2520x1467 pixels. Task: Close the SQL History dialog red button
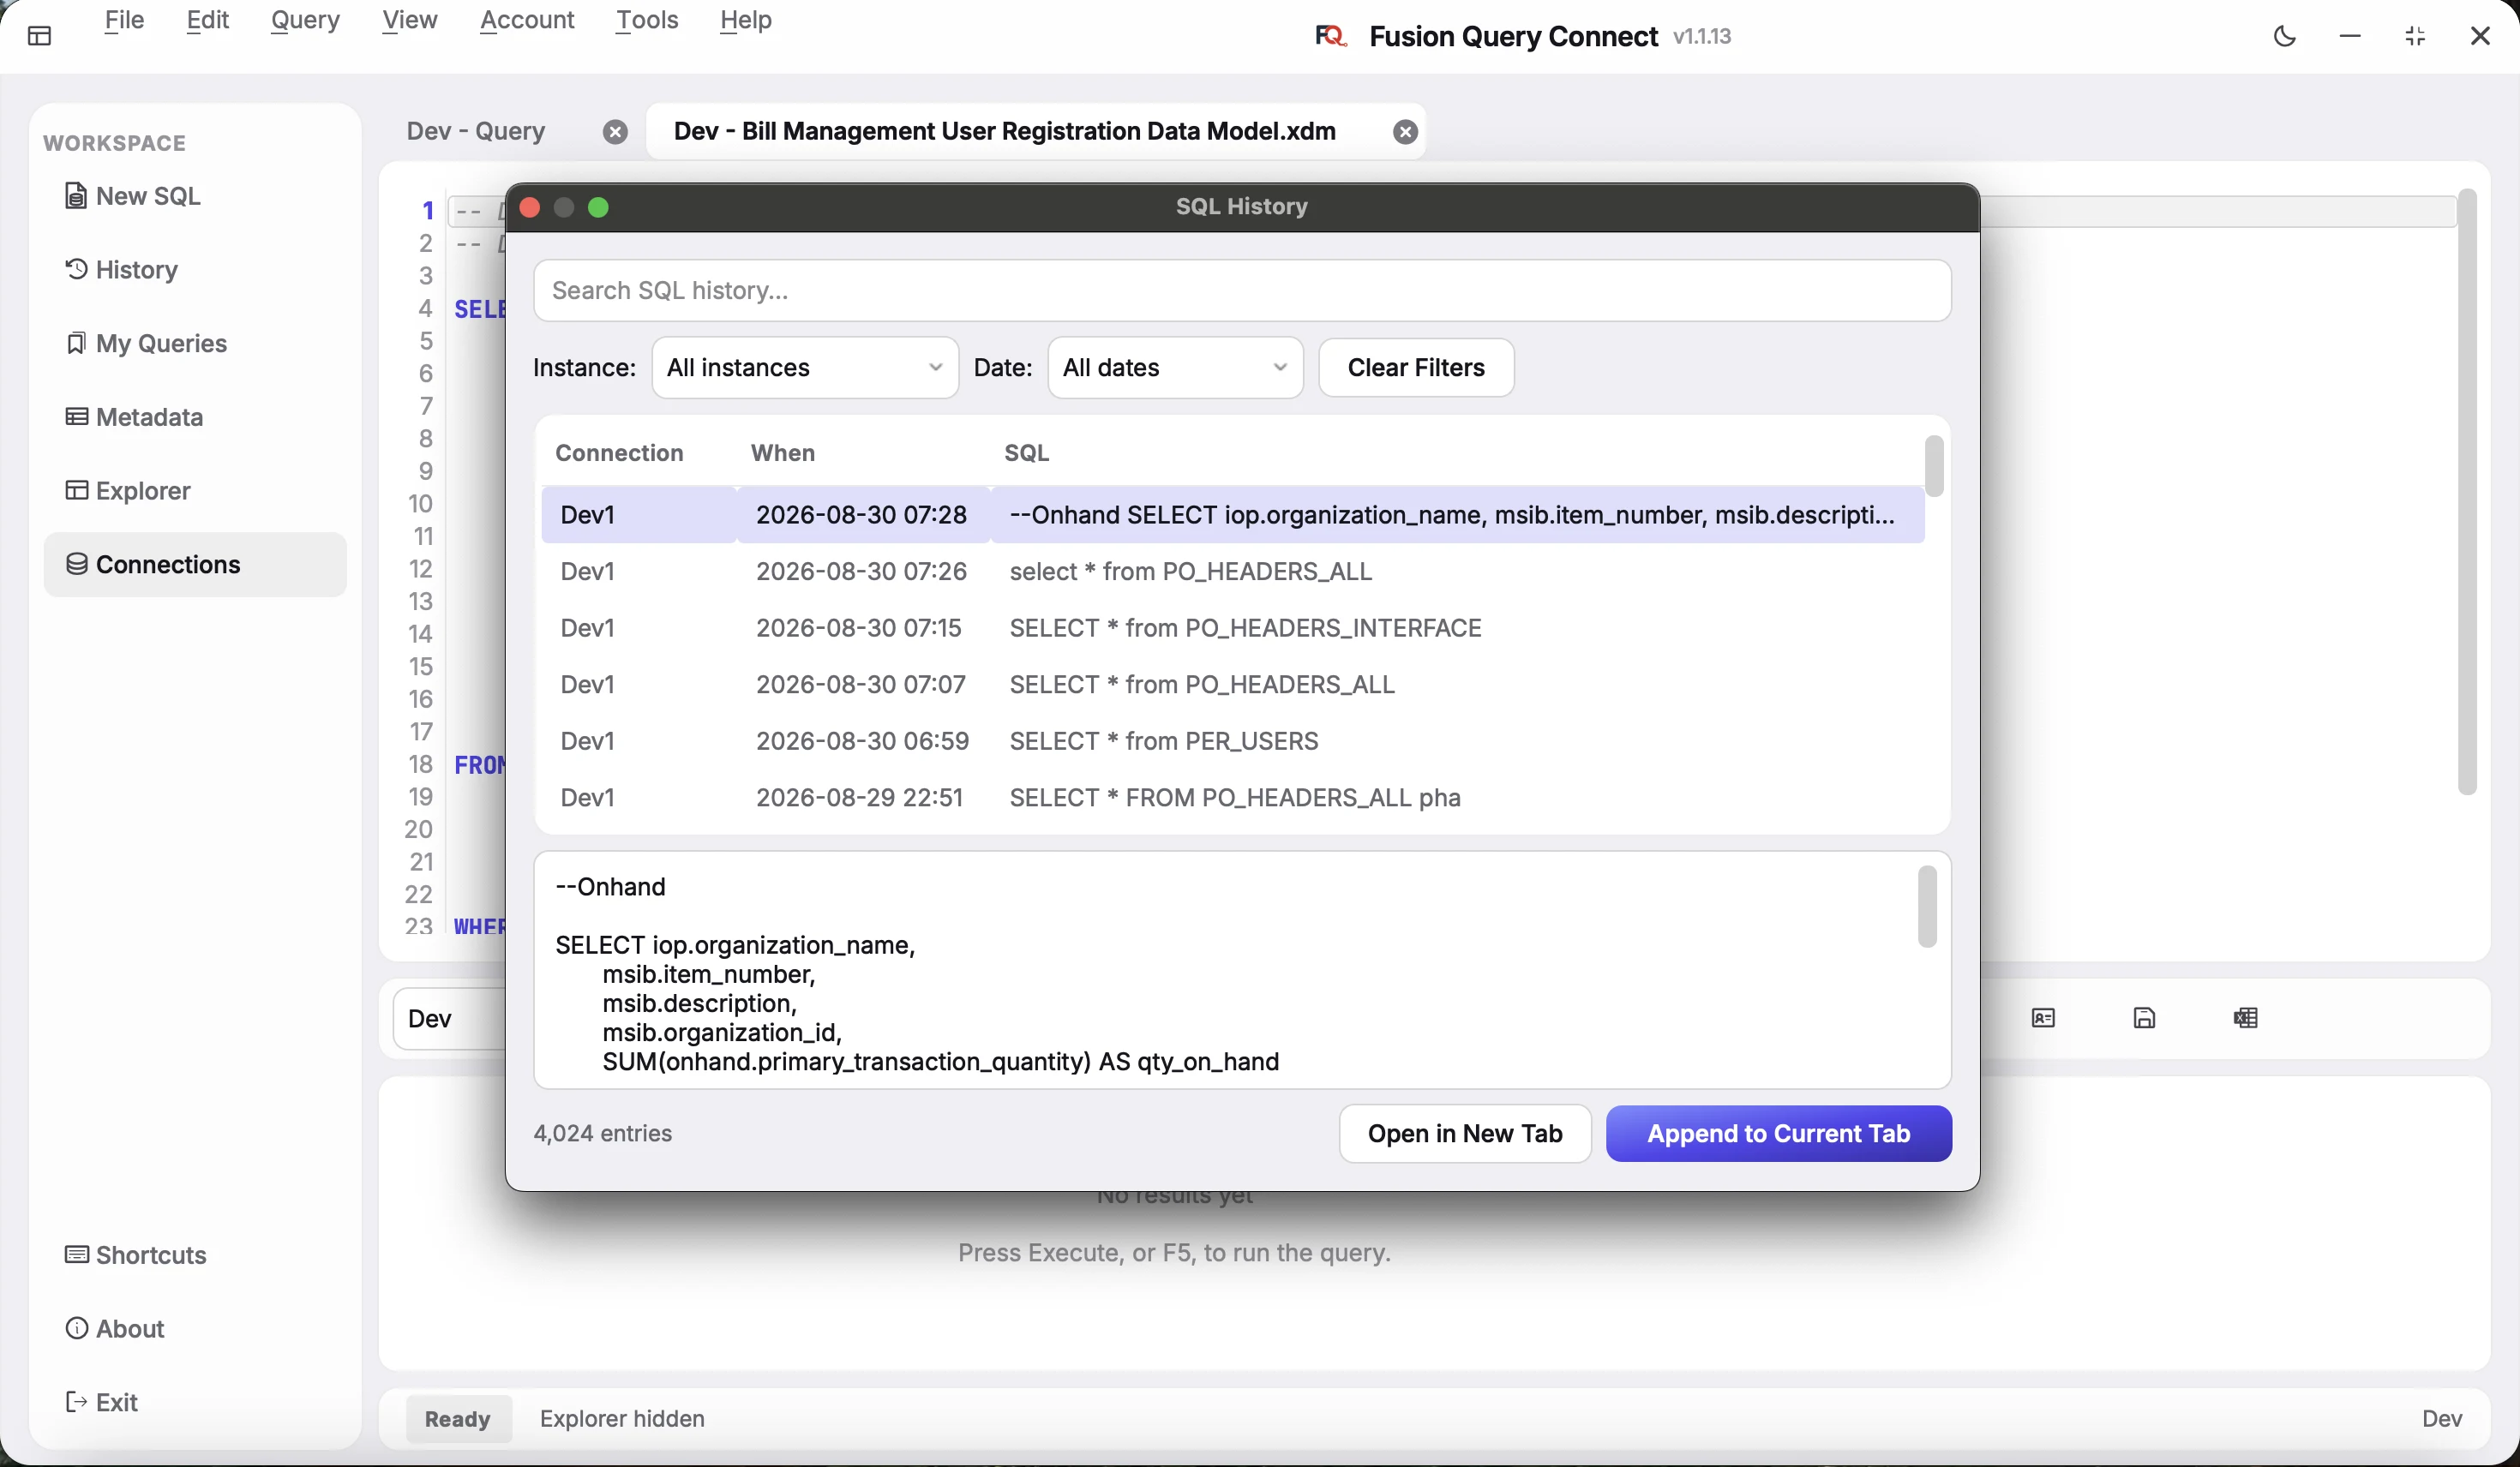click(530, 207)
